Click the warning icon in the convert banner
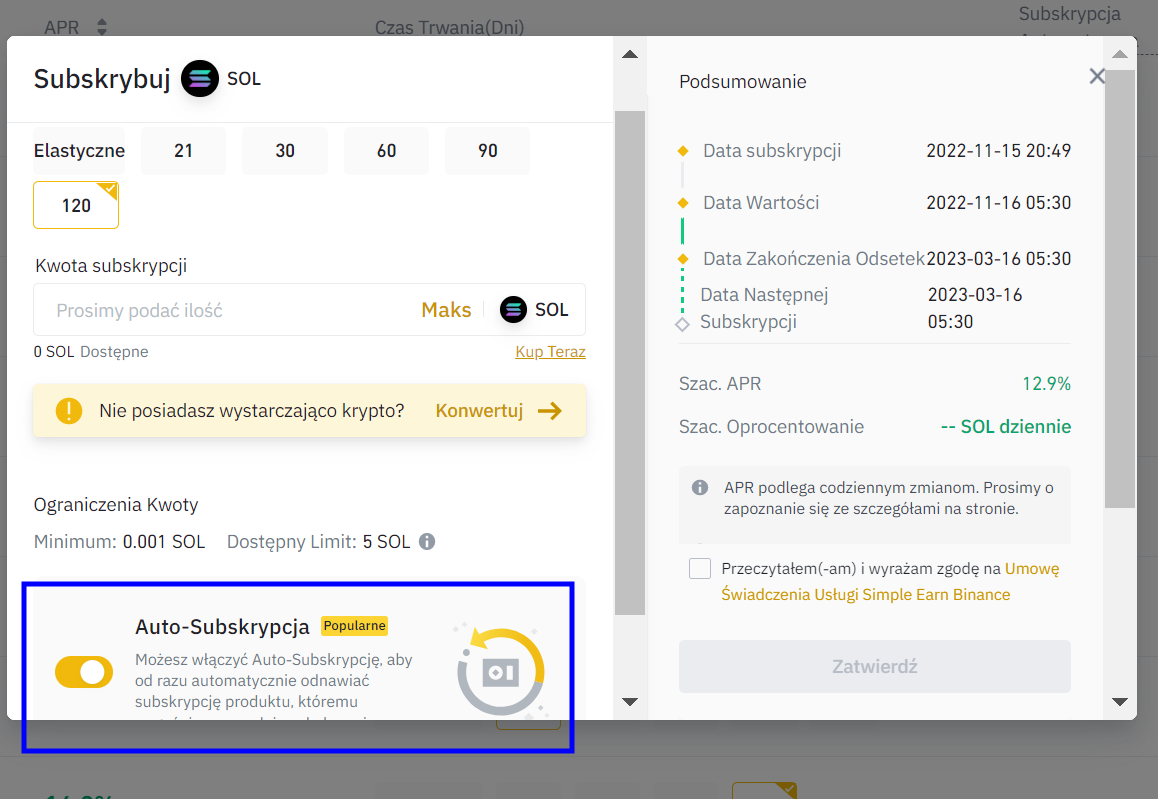 click(x=69, y=411)
